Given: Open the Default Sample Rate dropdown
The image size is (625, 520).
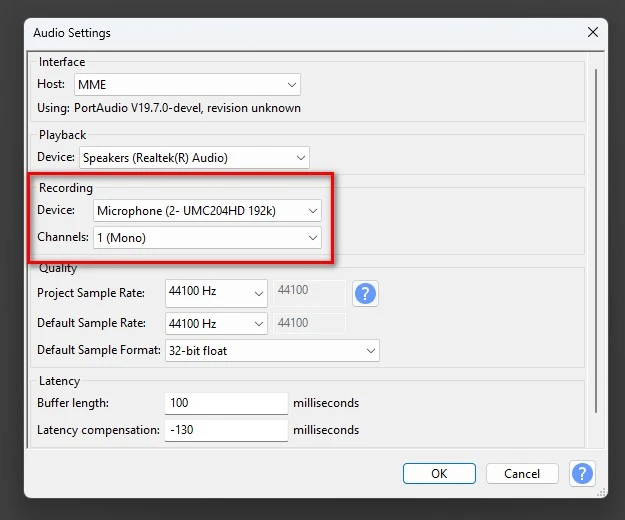Looking at the screenshot, I should 216,324.
